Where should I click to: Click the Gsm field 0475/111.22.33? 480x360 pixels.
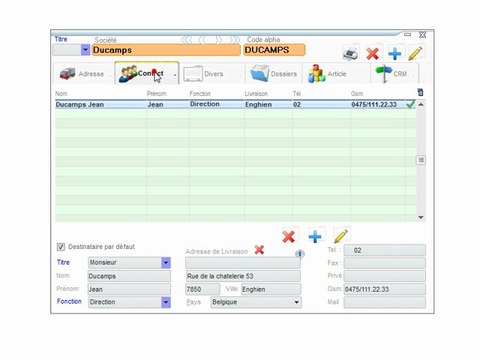pos(385,289)
